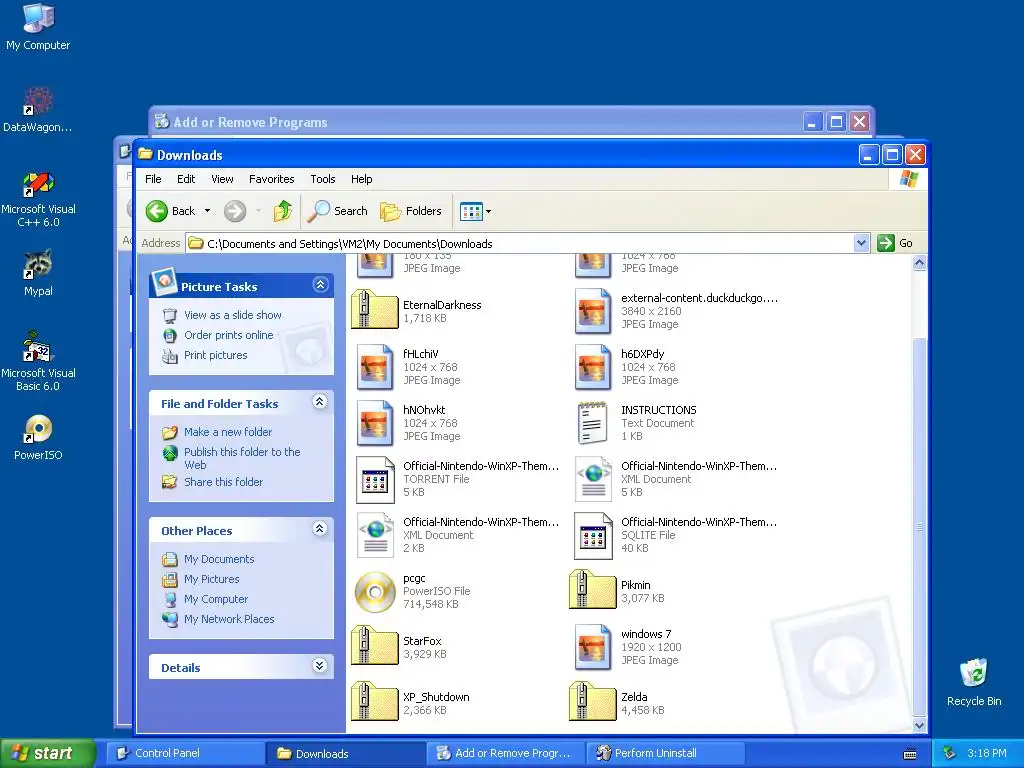Image resolution: width=1024 pixels, height=768 pixels.
Task: Open the View menu
Action: (222, 179)
